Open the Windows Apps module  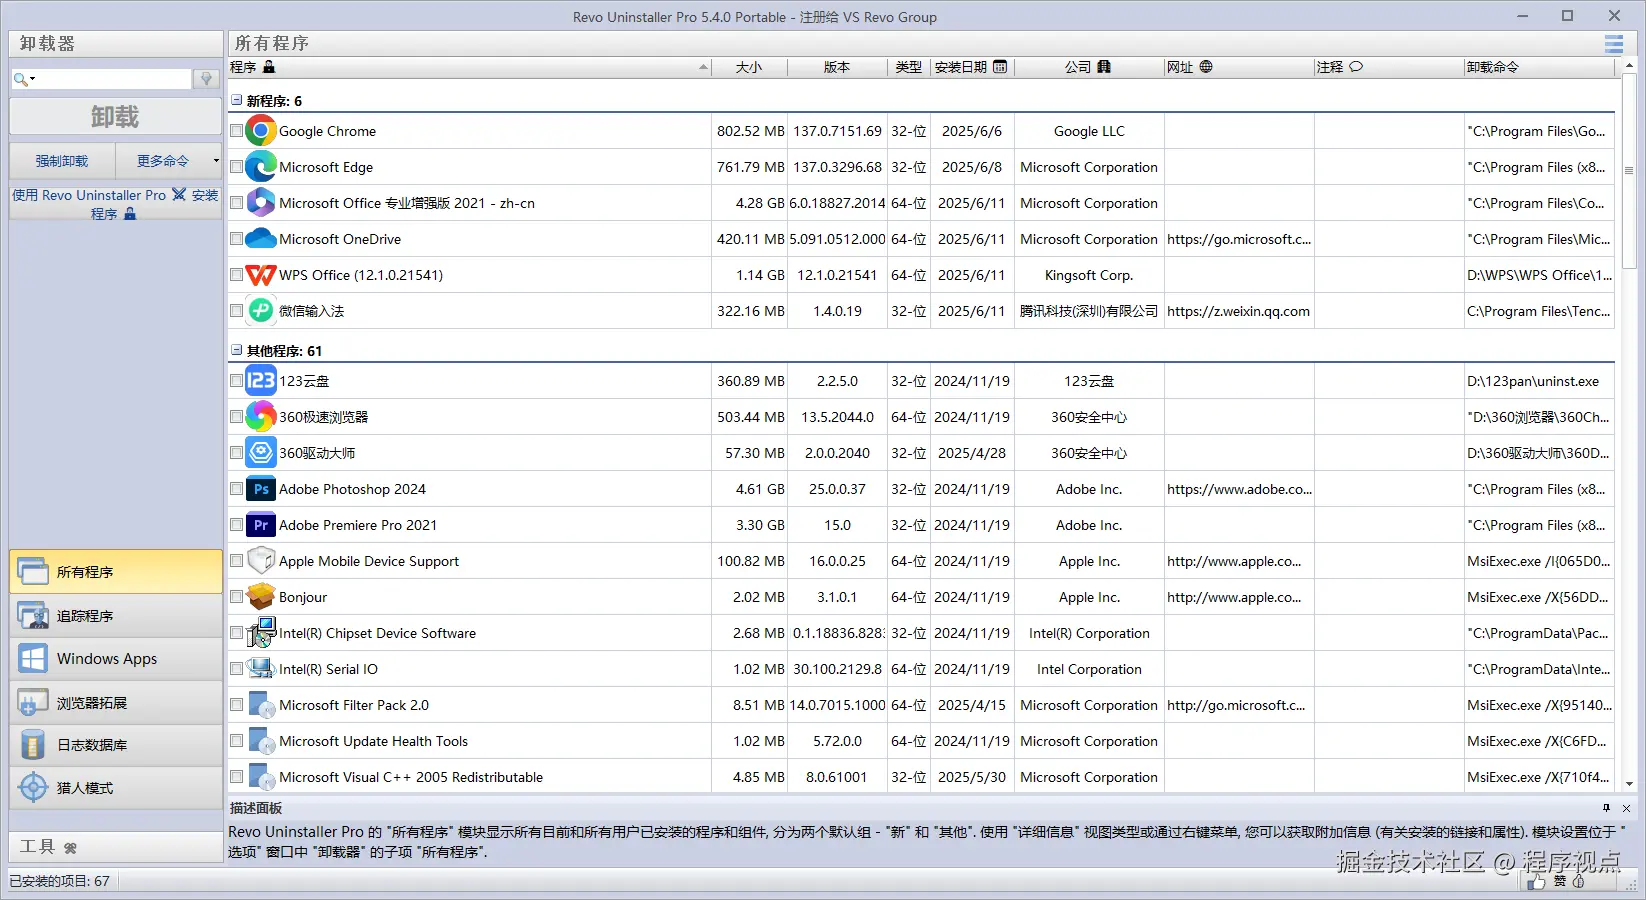(115, 659)
